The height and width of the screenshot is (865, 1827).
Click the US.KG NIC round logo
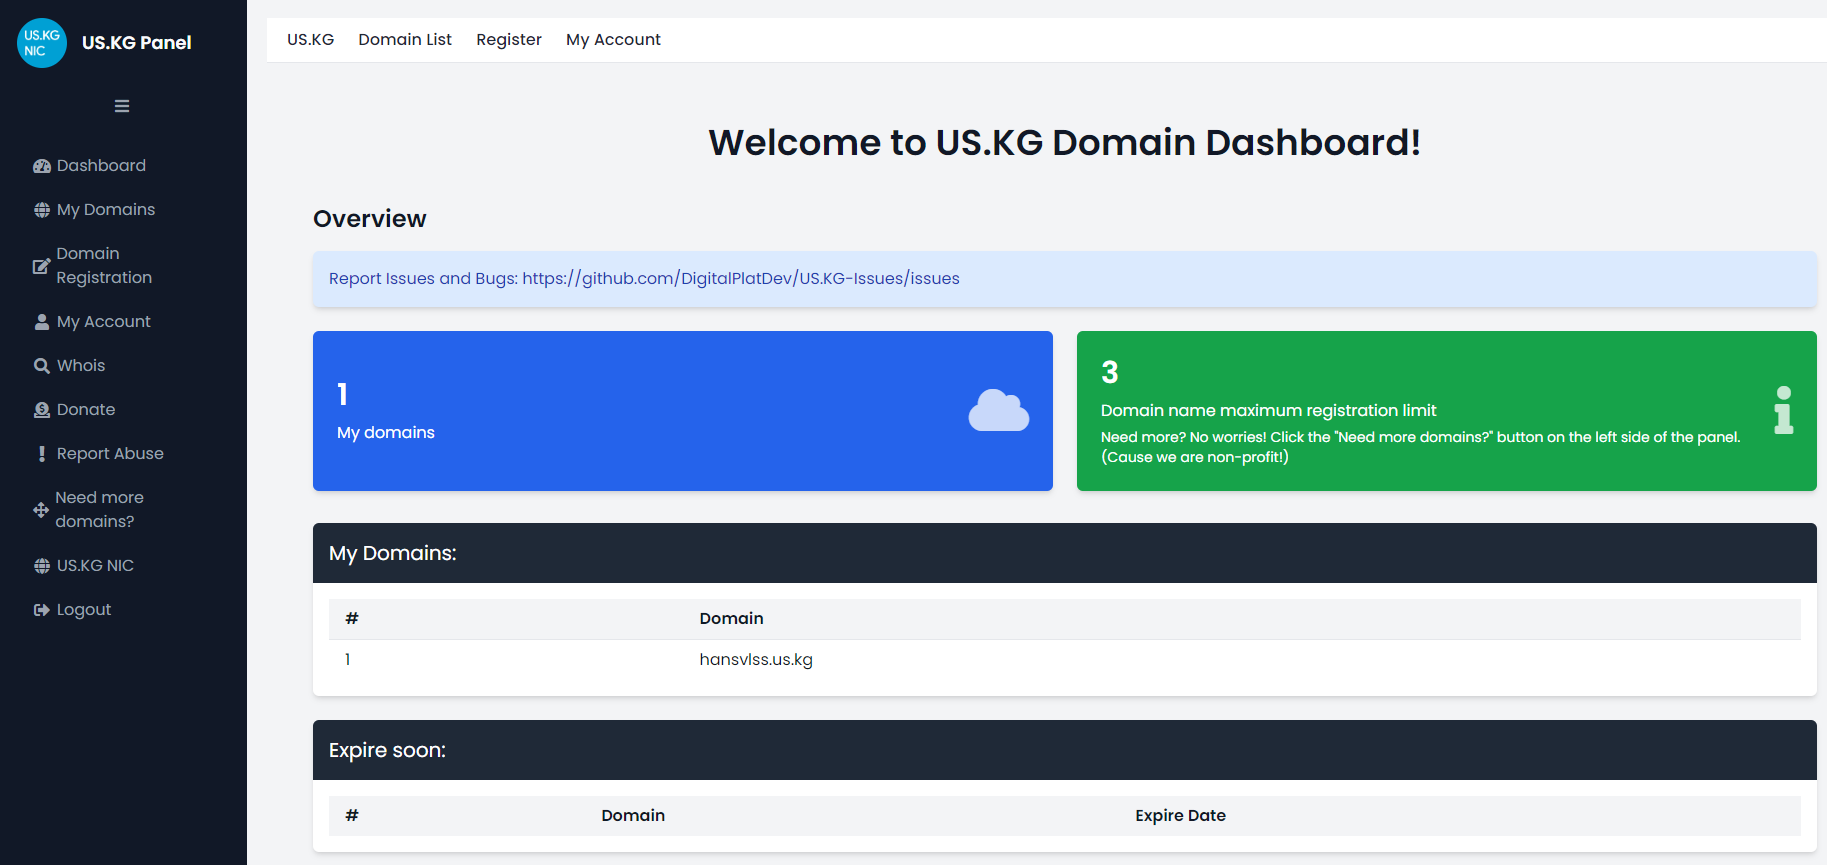coord(42,43)
